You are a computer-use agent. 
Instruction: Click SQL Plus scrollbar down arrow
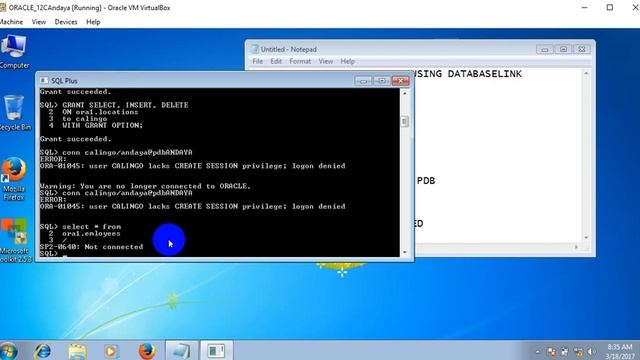tap(404, 252)
